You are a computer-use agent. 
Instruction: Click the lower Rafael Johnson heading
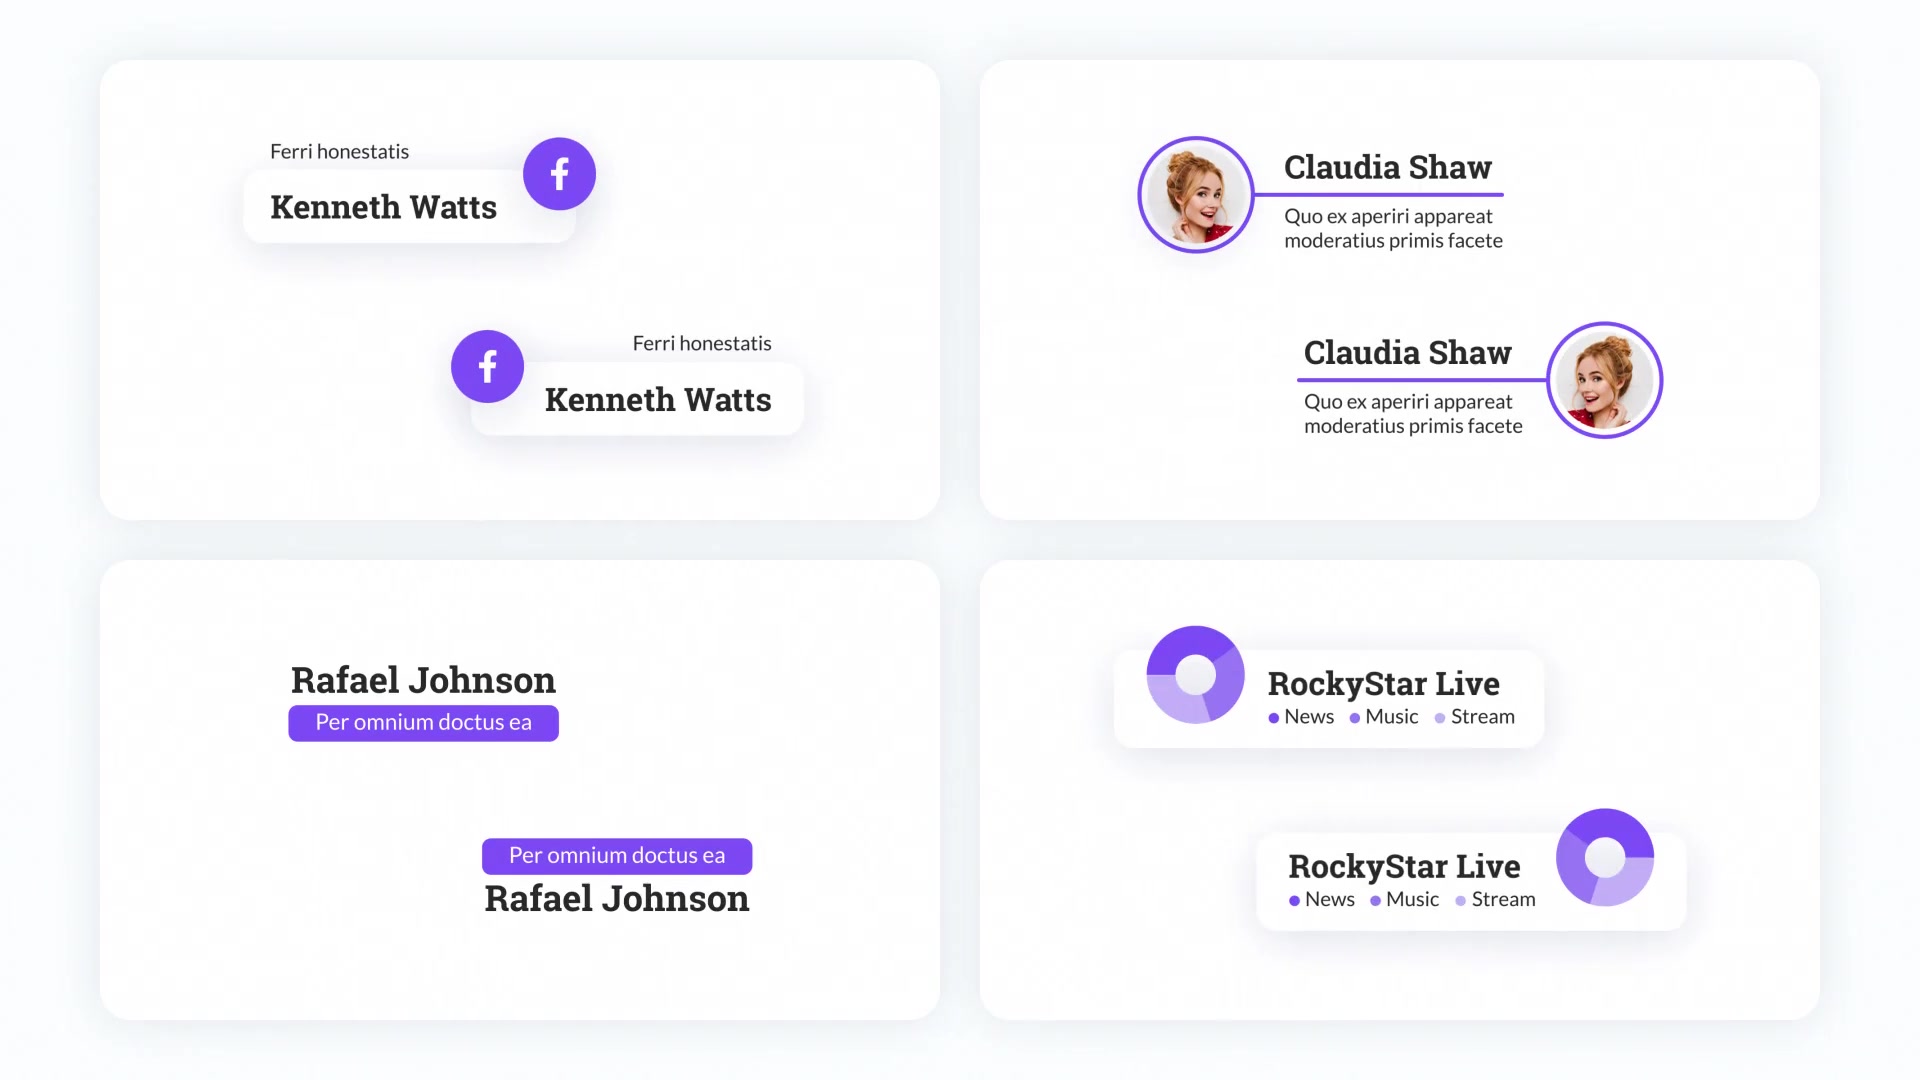[x=617, y=898]
